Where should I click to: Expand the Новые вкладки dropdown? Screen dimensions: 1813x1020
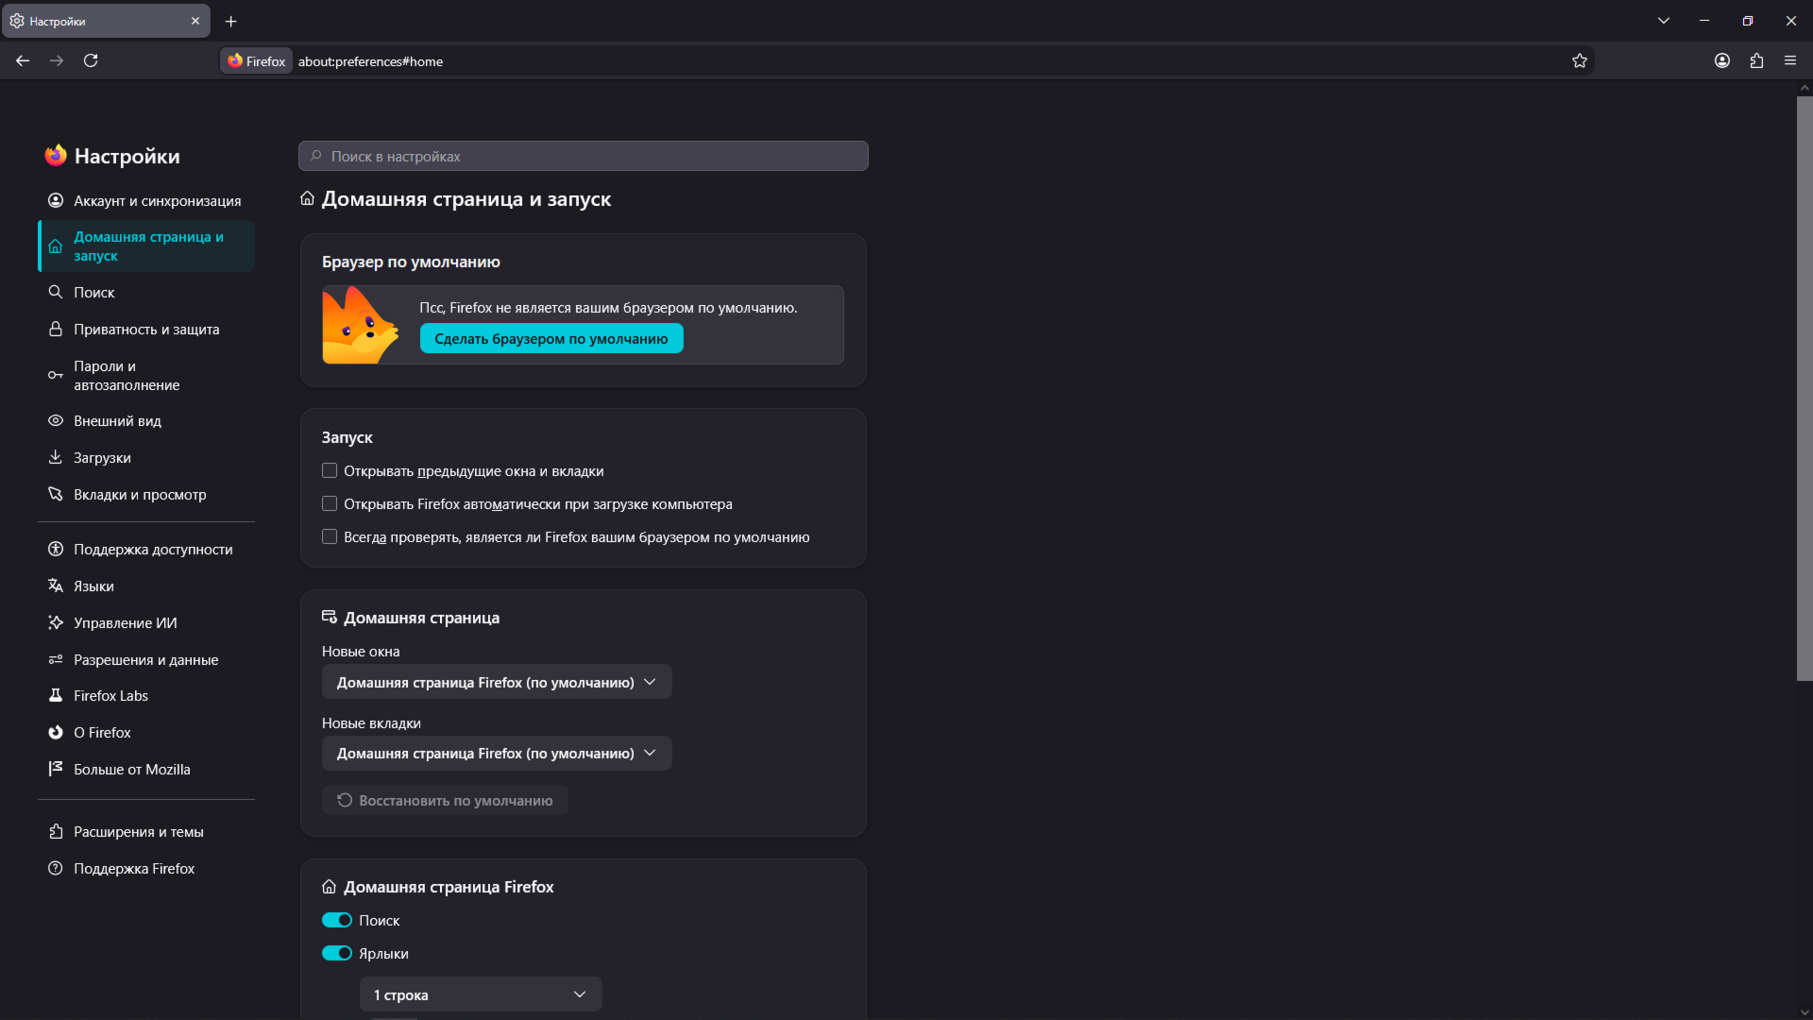497,753
